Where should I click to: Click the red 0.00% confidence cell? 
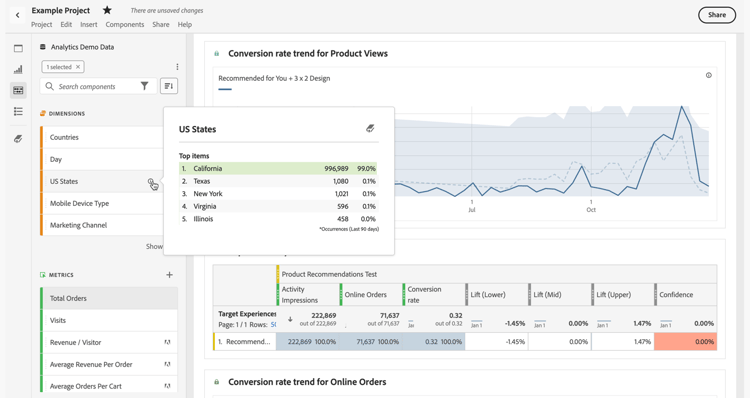(x=685, y=342)
